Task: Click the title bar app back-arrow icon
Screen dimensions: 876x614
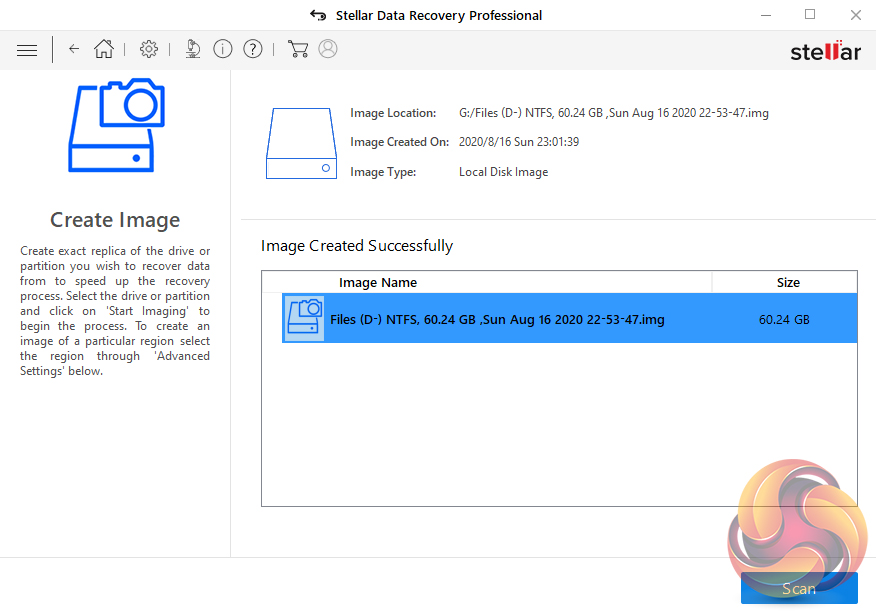Action: pos(318,15)
